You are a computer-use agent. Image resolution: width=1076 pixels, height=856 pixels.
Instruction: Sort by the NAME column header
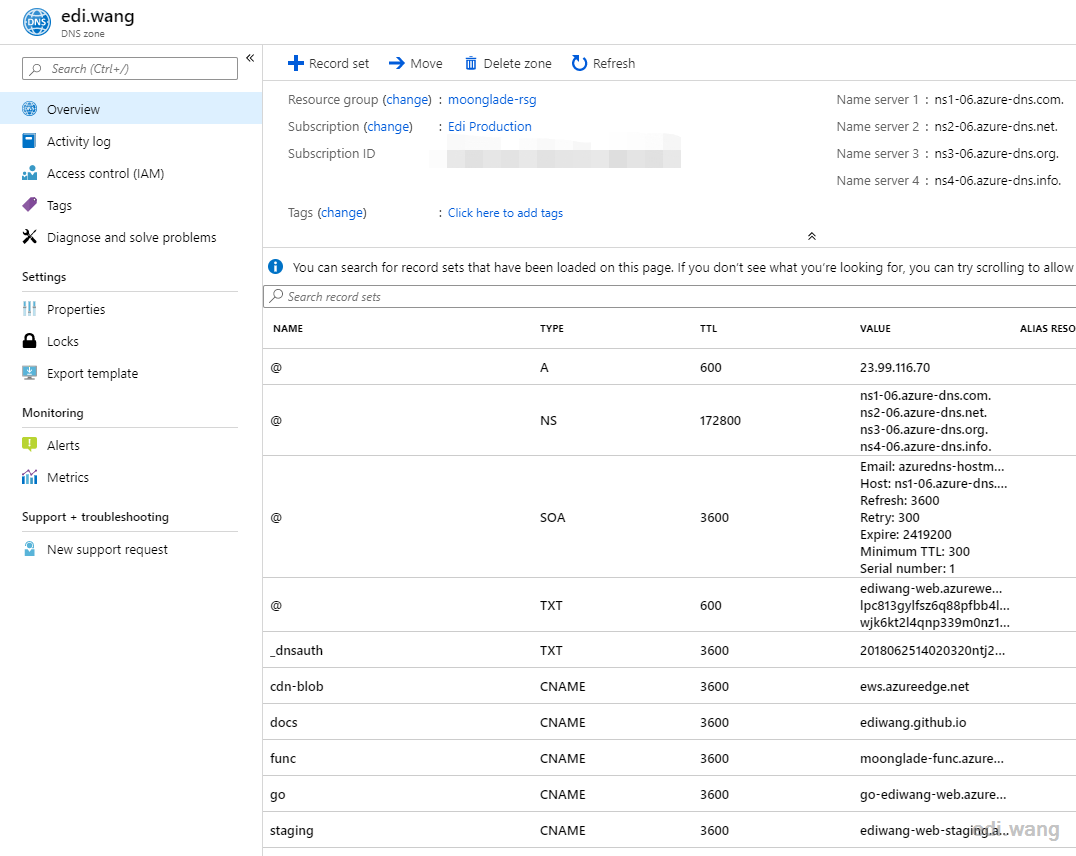[x=288, y=329]
